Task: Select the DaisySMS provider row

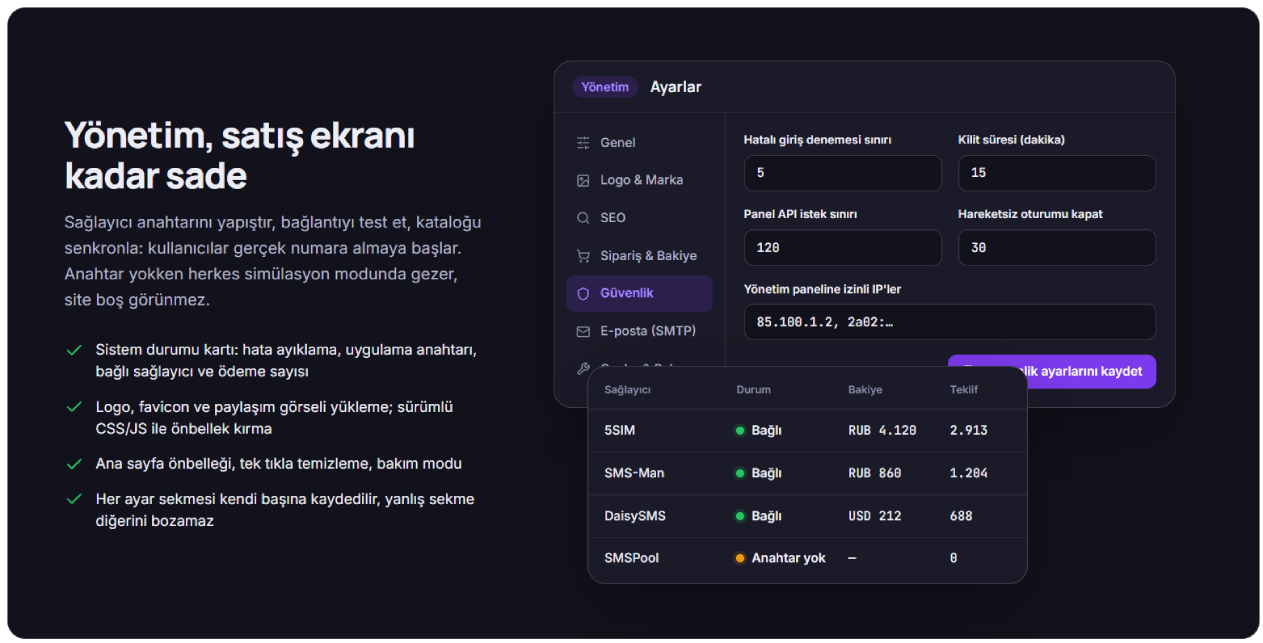Action: pyautogui.click(x=807, y=516)
